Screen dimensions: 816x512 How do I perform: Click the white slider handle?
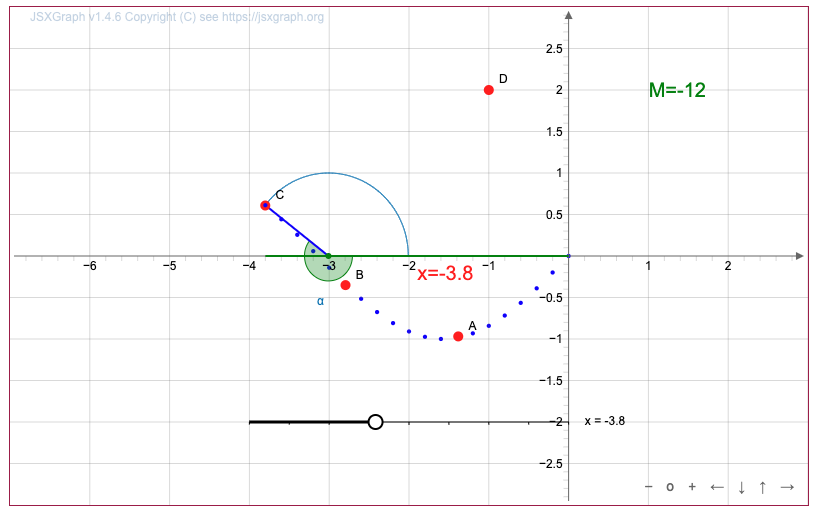pyautogui.click(x=375, y=422)
